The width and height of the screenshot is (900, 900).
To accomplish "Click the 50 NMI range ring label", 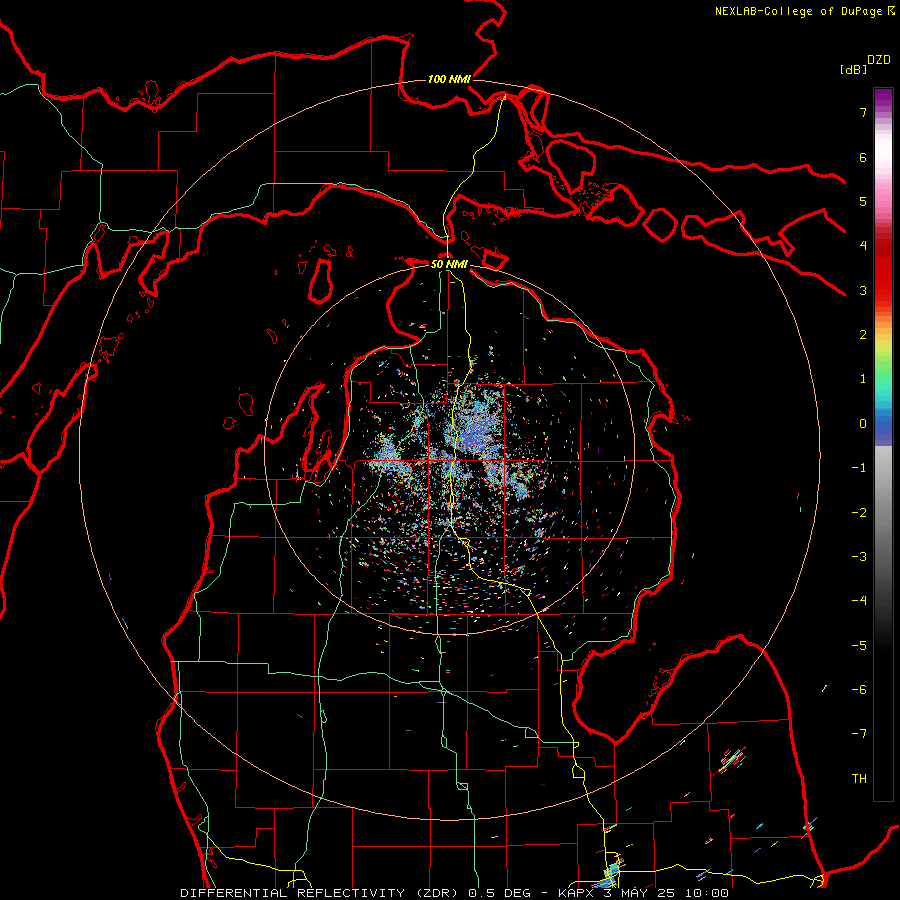I will pos(449,264).
